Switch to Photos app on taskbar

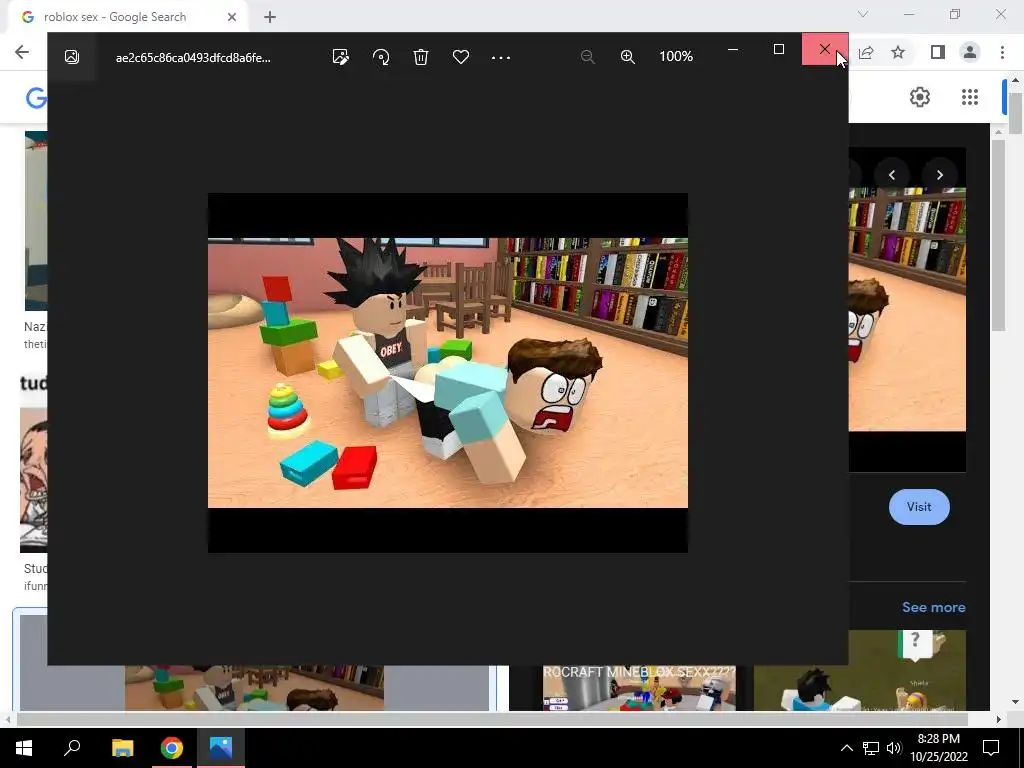point(221,748)
